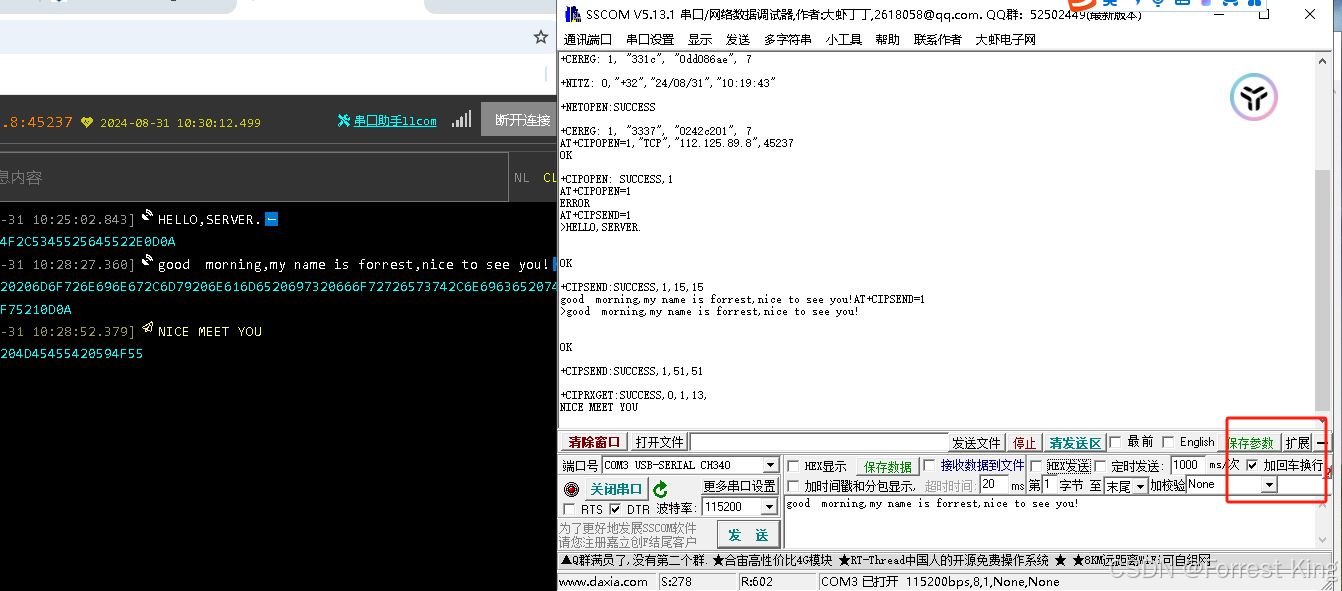This screenshot has height=591, width=1342.
Task: Click the green refresh ports icon
Action: point(660,489)
